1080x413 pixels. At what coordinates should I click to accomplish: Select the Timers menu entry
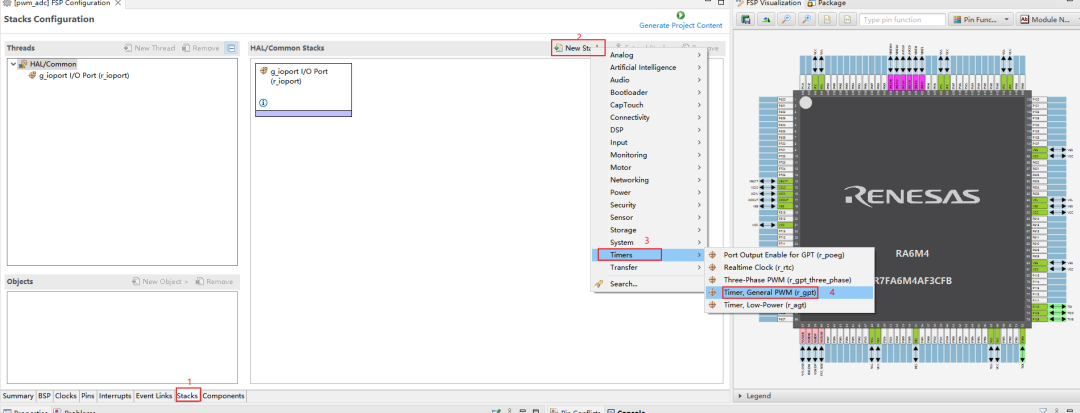pos(649,255)
